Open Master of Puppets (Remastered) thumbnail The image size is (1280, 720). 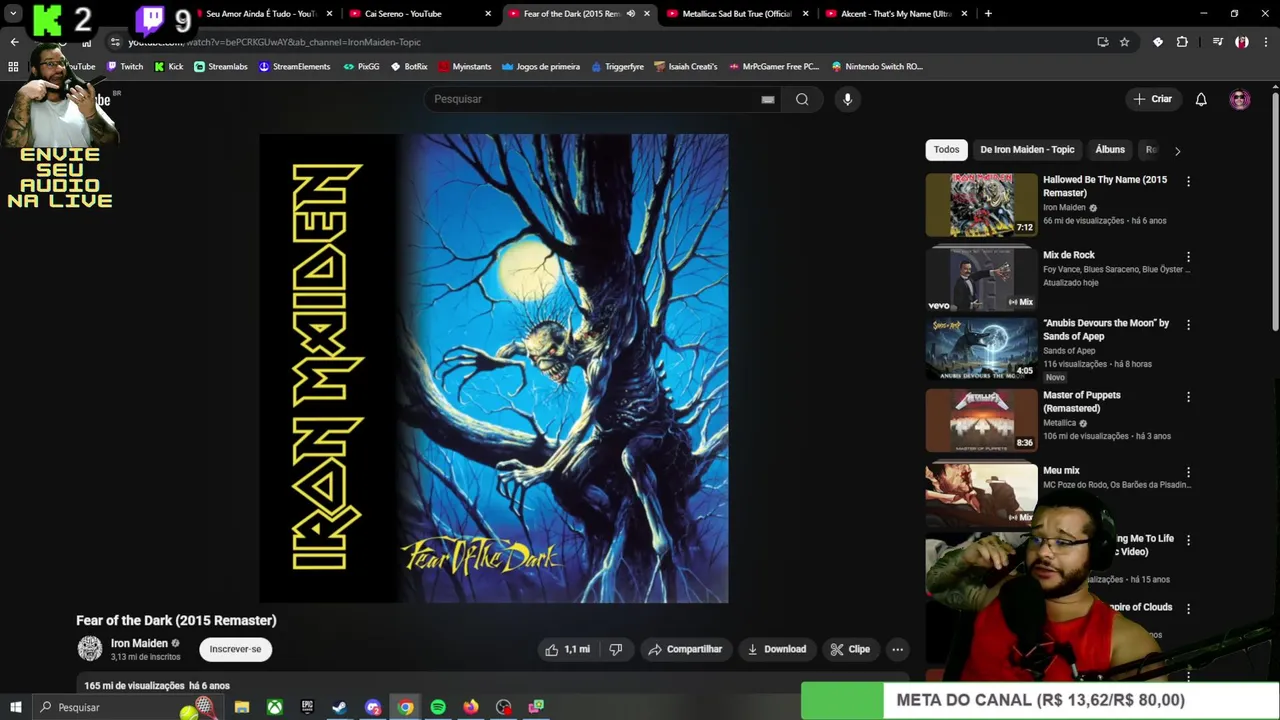coord(981,420)
